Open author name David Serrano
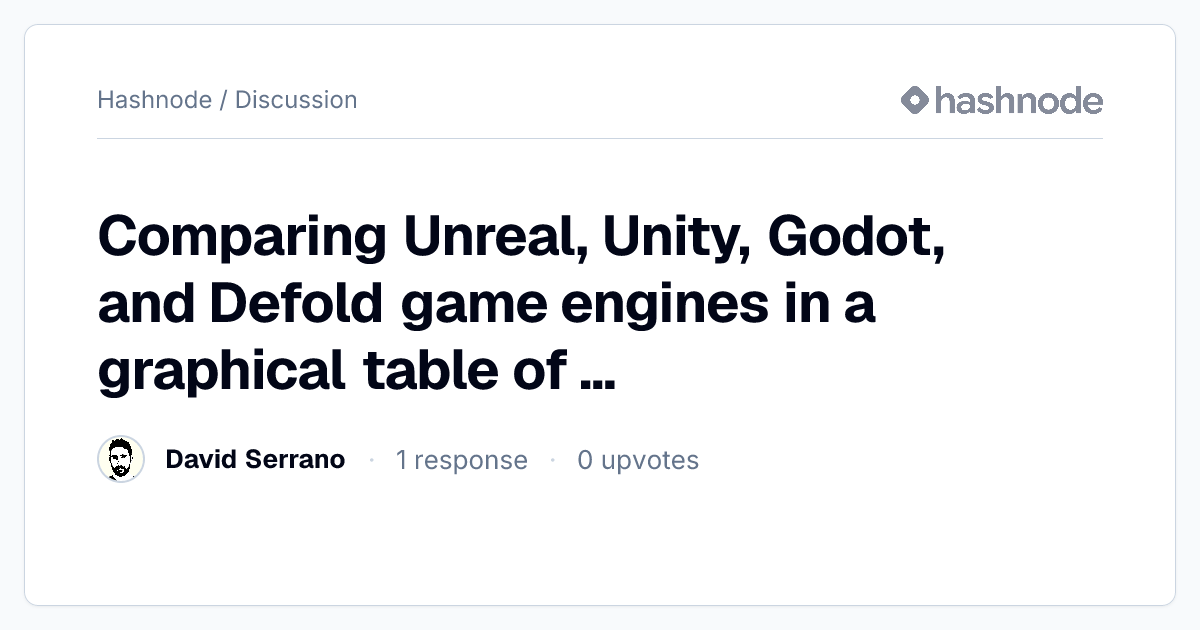 (255, 460)
